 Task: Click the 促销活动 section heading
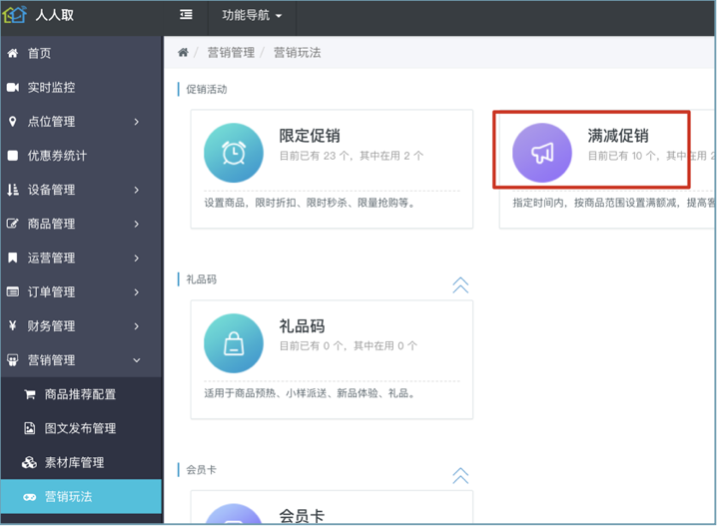point(206,89)
